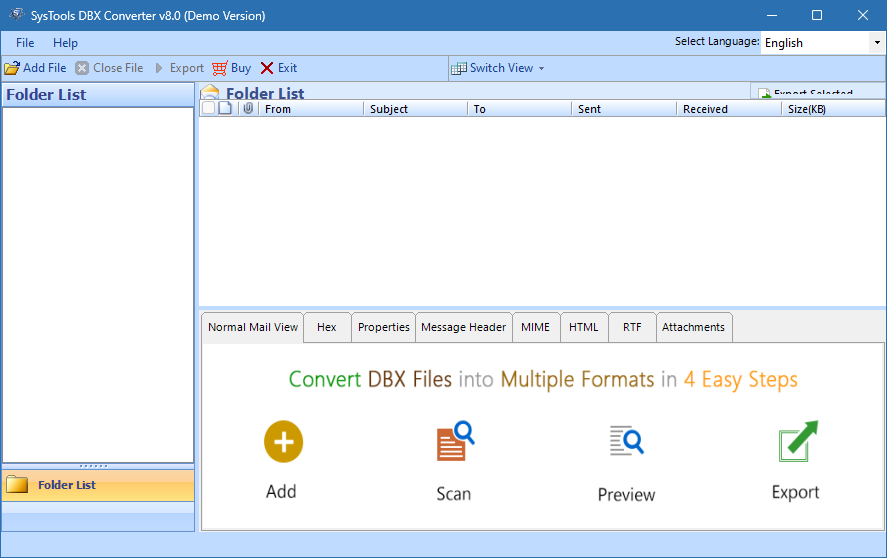Click the red Exit icon
The width and height of the screenshot is (887, 558).
point(267,68)
